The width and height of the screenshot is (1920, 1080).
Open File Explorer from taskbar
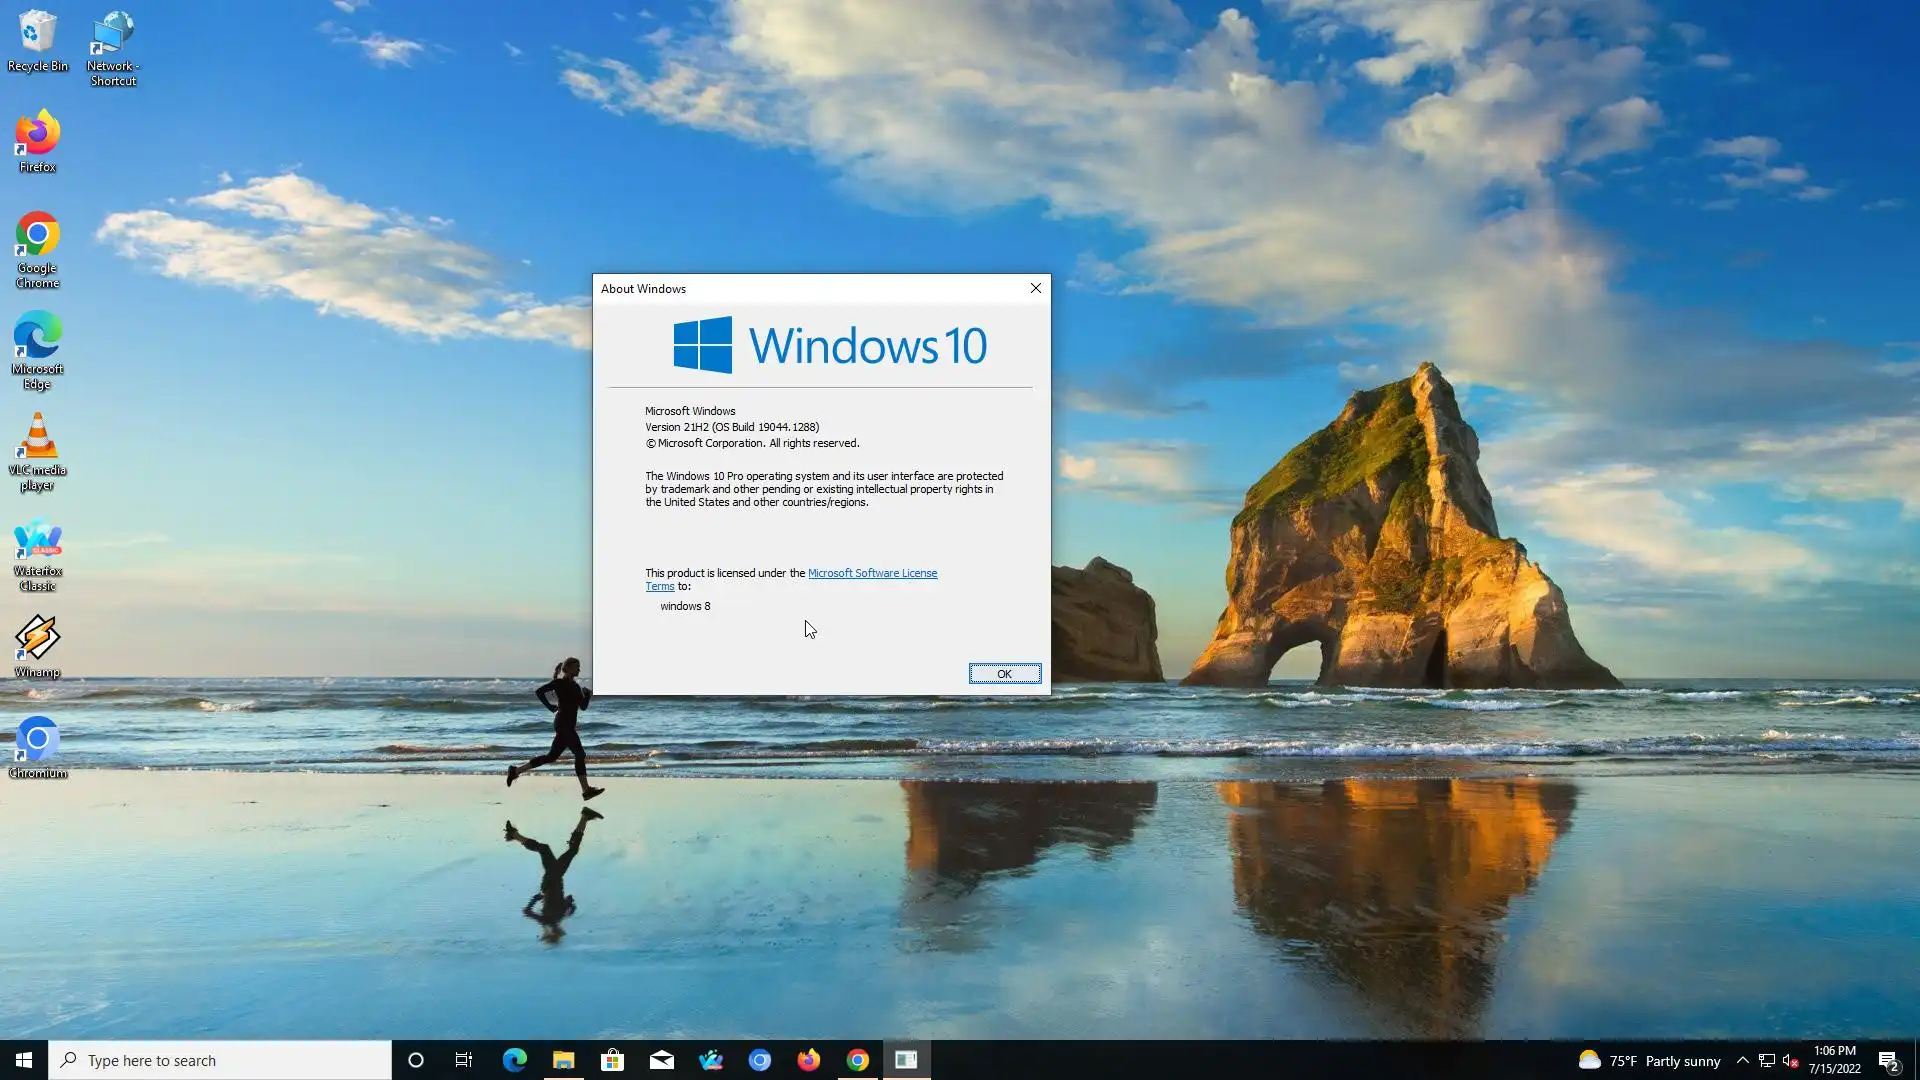click(x=563, y=1060)
